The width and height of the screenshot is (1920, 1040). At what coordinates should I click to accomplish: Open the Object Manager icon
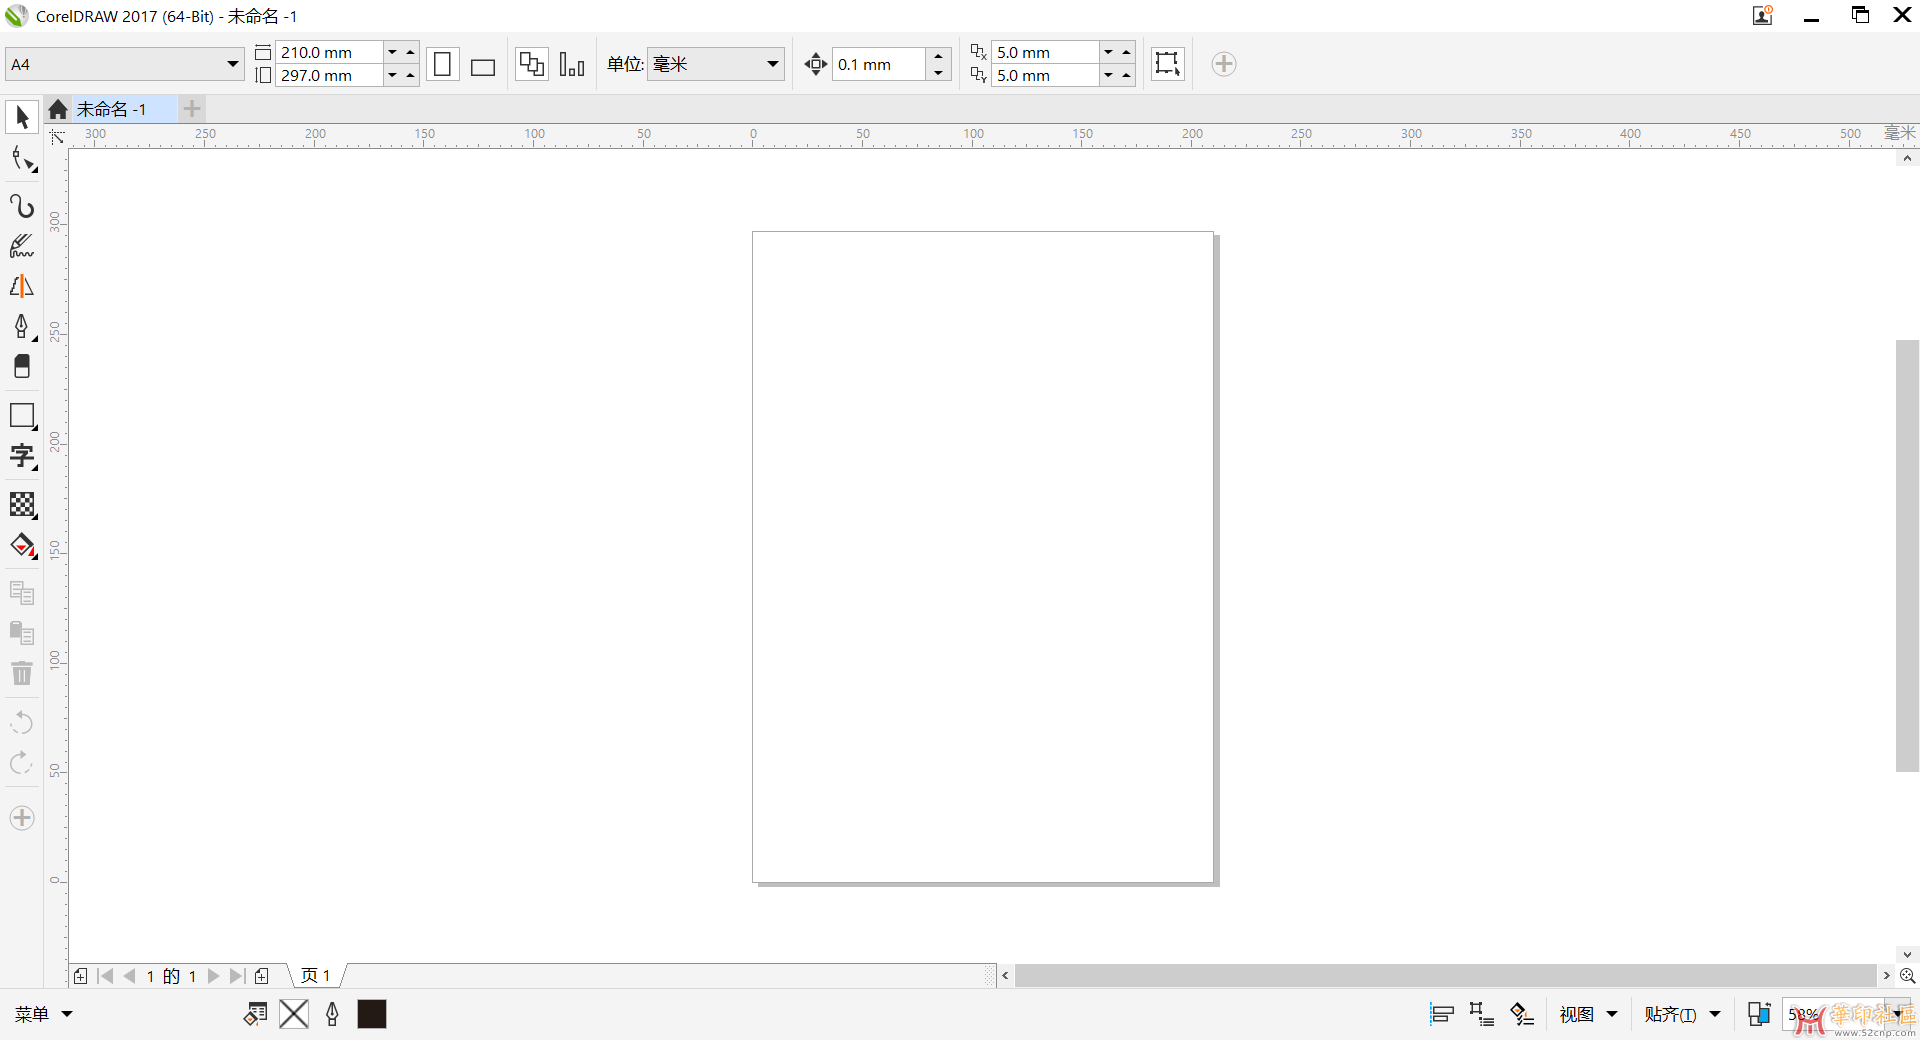point(1481,1014)
